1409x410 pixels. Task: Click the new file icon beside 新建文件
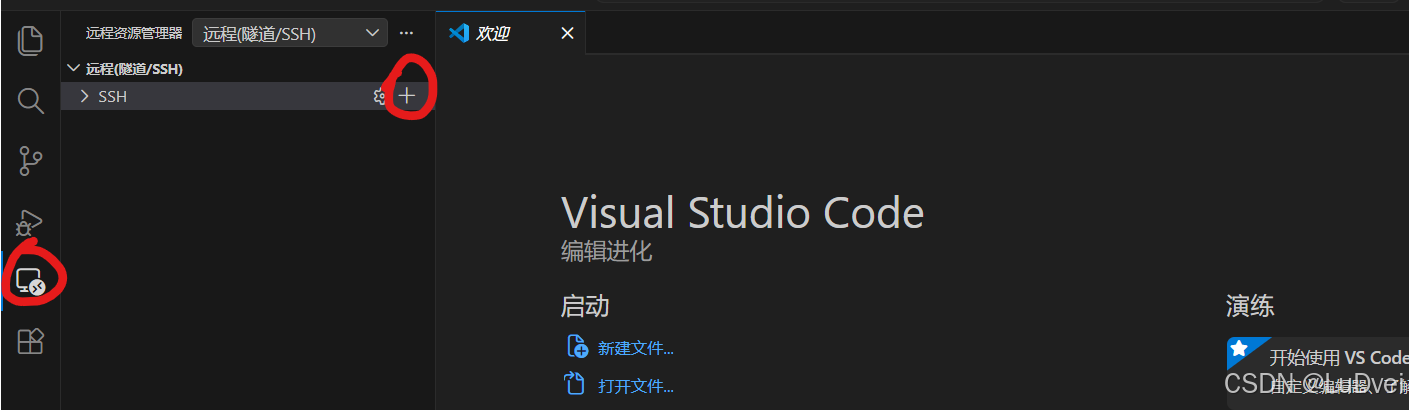[577, 347]
